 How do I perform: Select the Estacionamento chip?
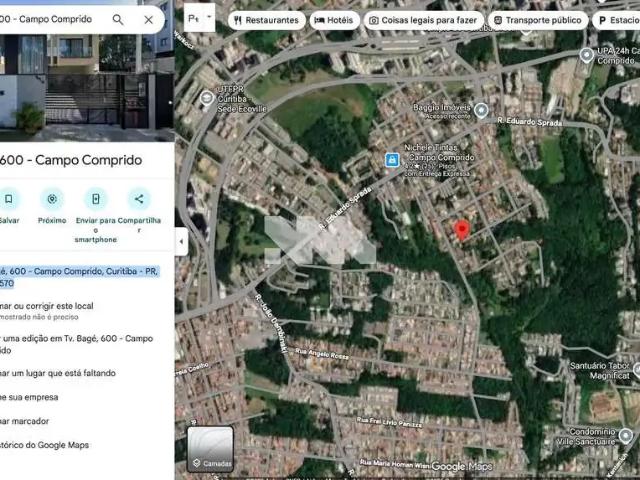[616, 20]
